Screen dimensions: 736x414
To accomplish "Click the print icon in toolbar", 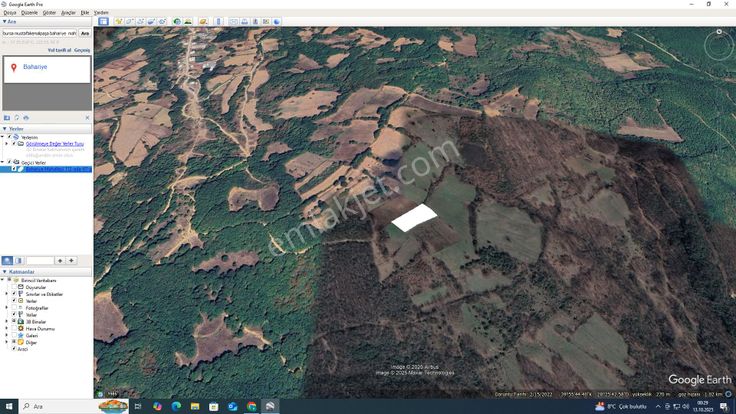I will (244, 21).
